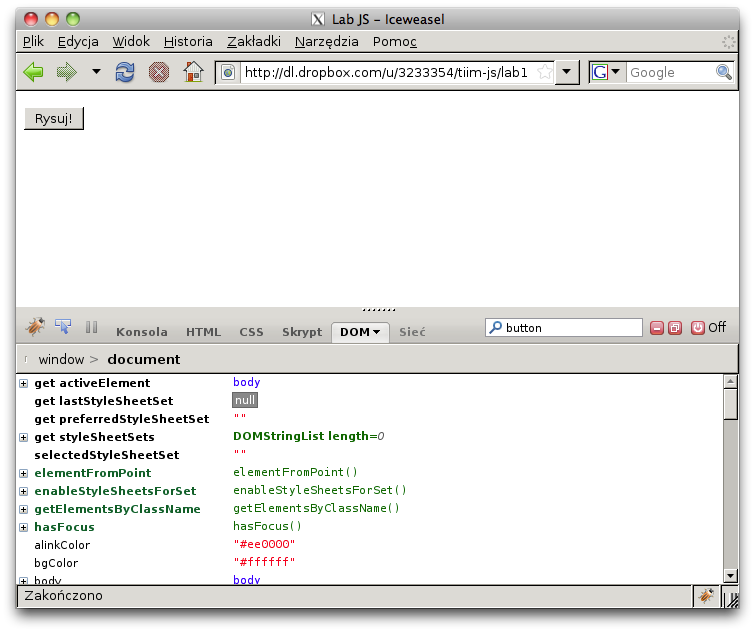Screen dimensions: 755x632
Task: Click the Forward navigation arrow
Action: (x=66, y=72)
